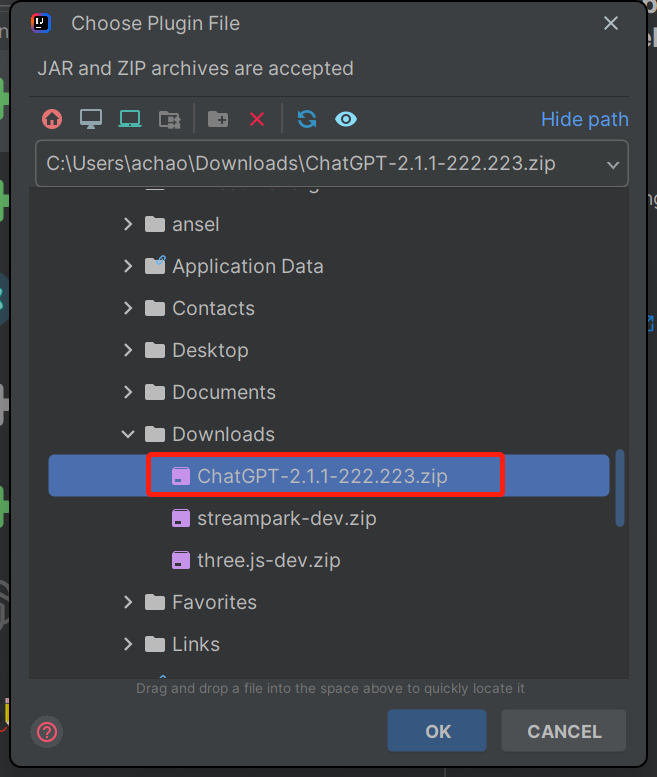Expand the Documents folder
The image size is (657, 777).
click(x=128, y=392)
